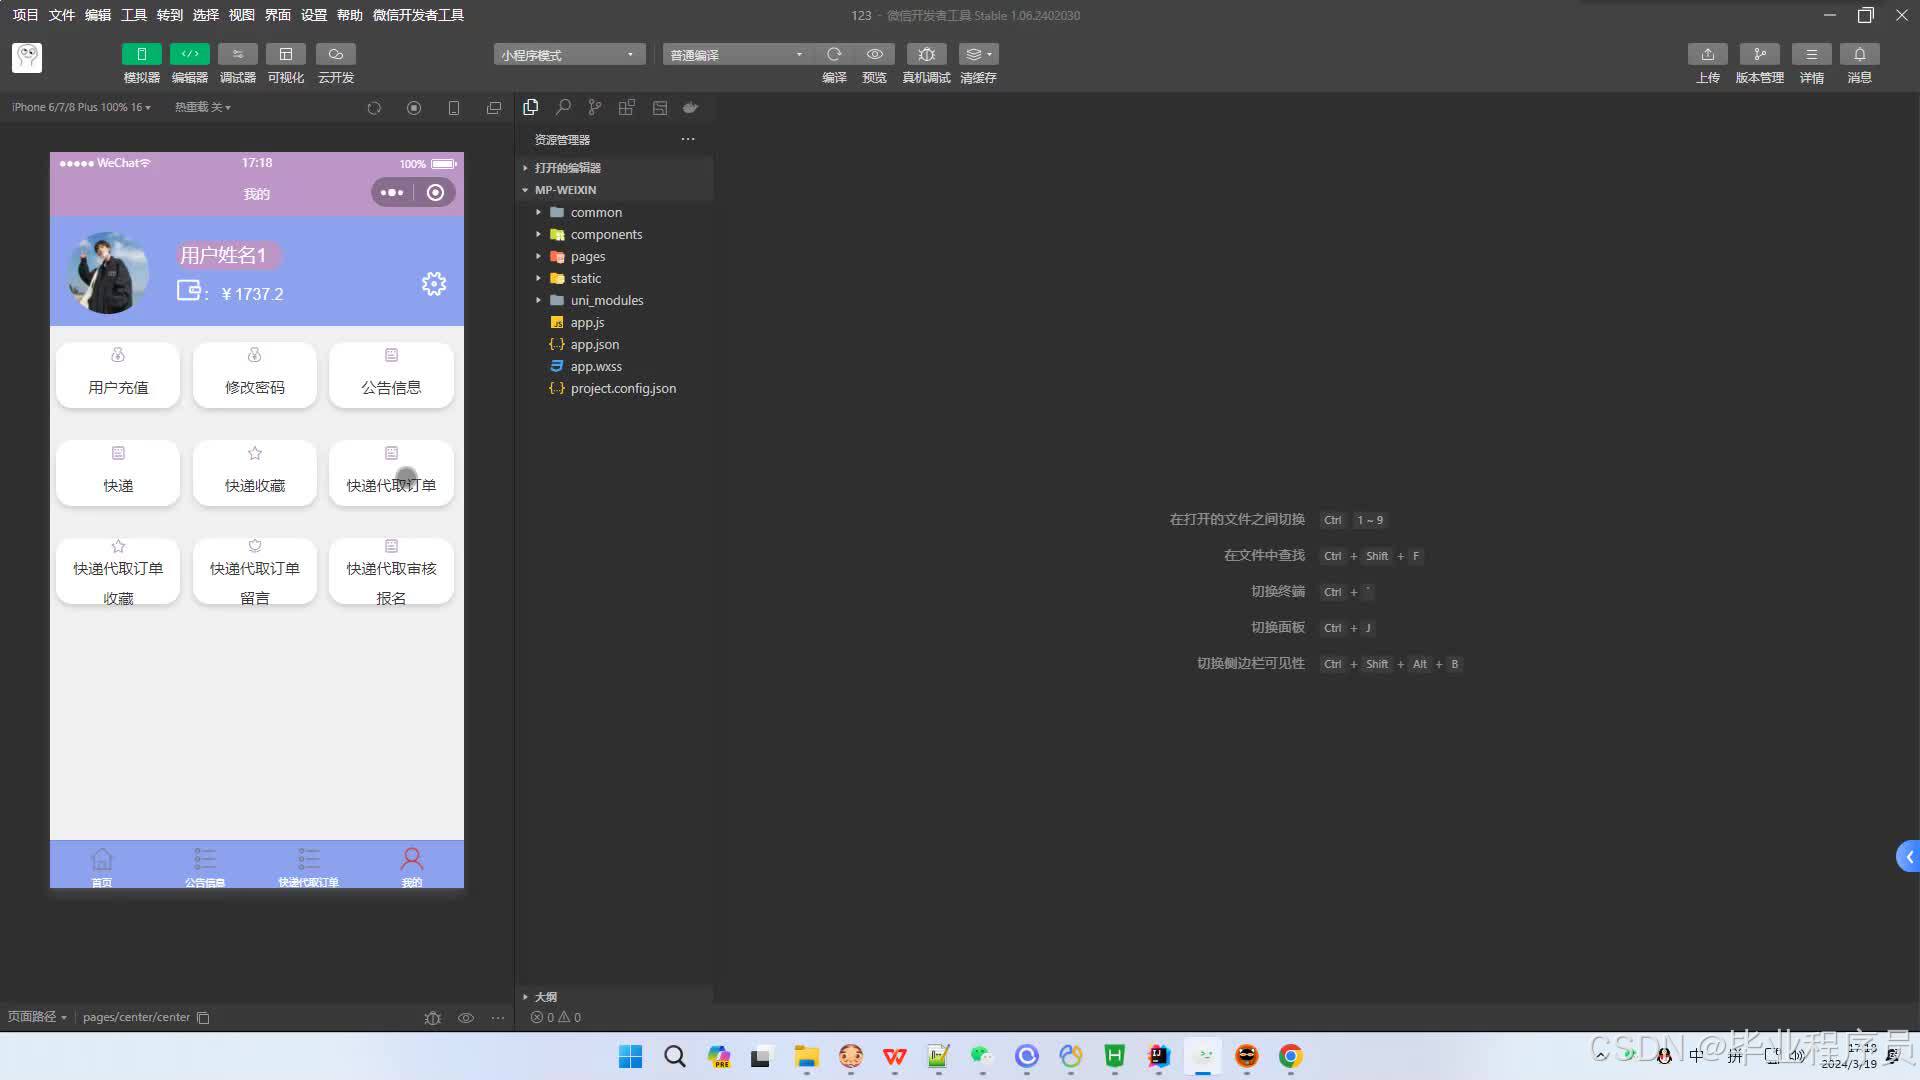Click Chrome icon in taskbar
This screenshot has height=1080, width=1920.
tap(1290, 1056)
